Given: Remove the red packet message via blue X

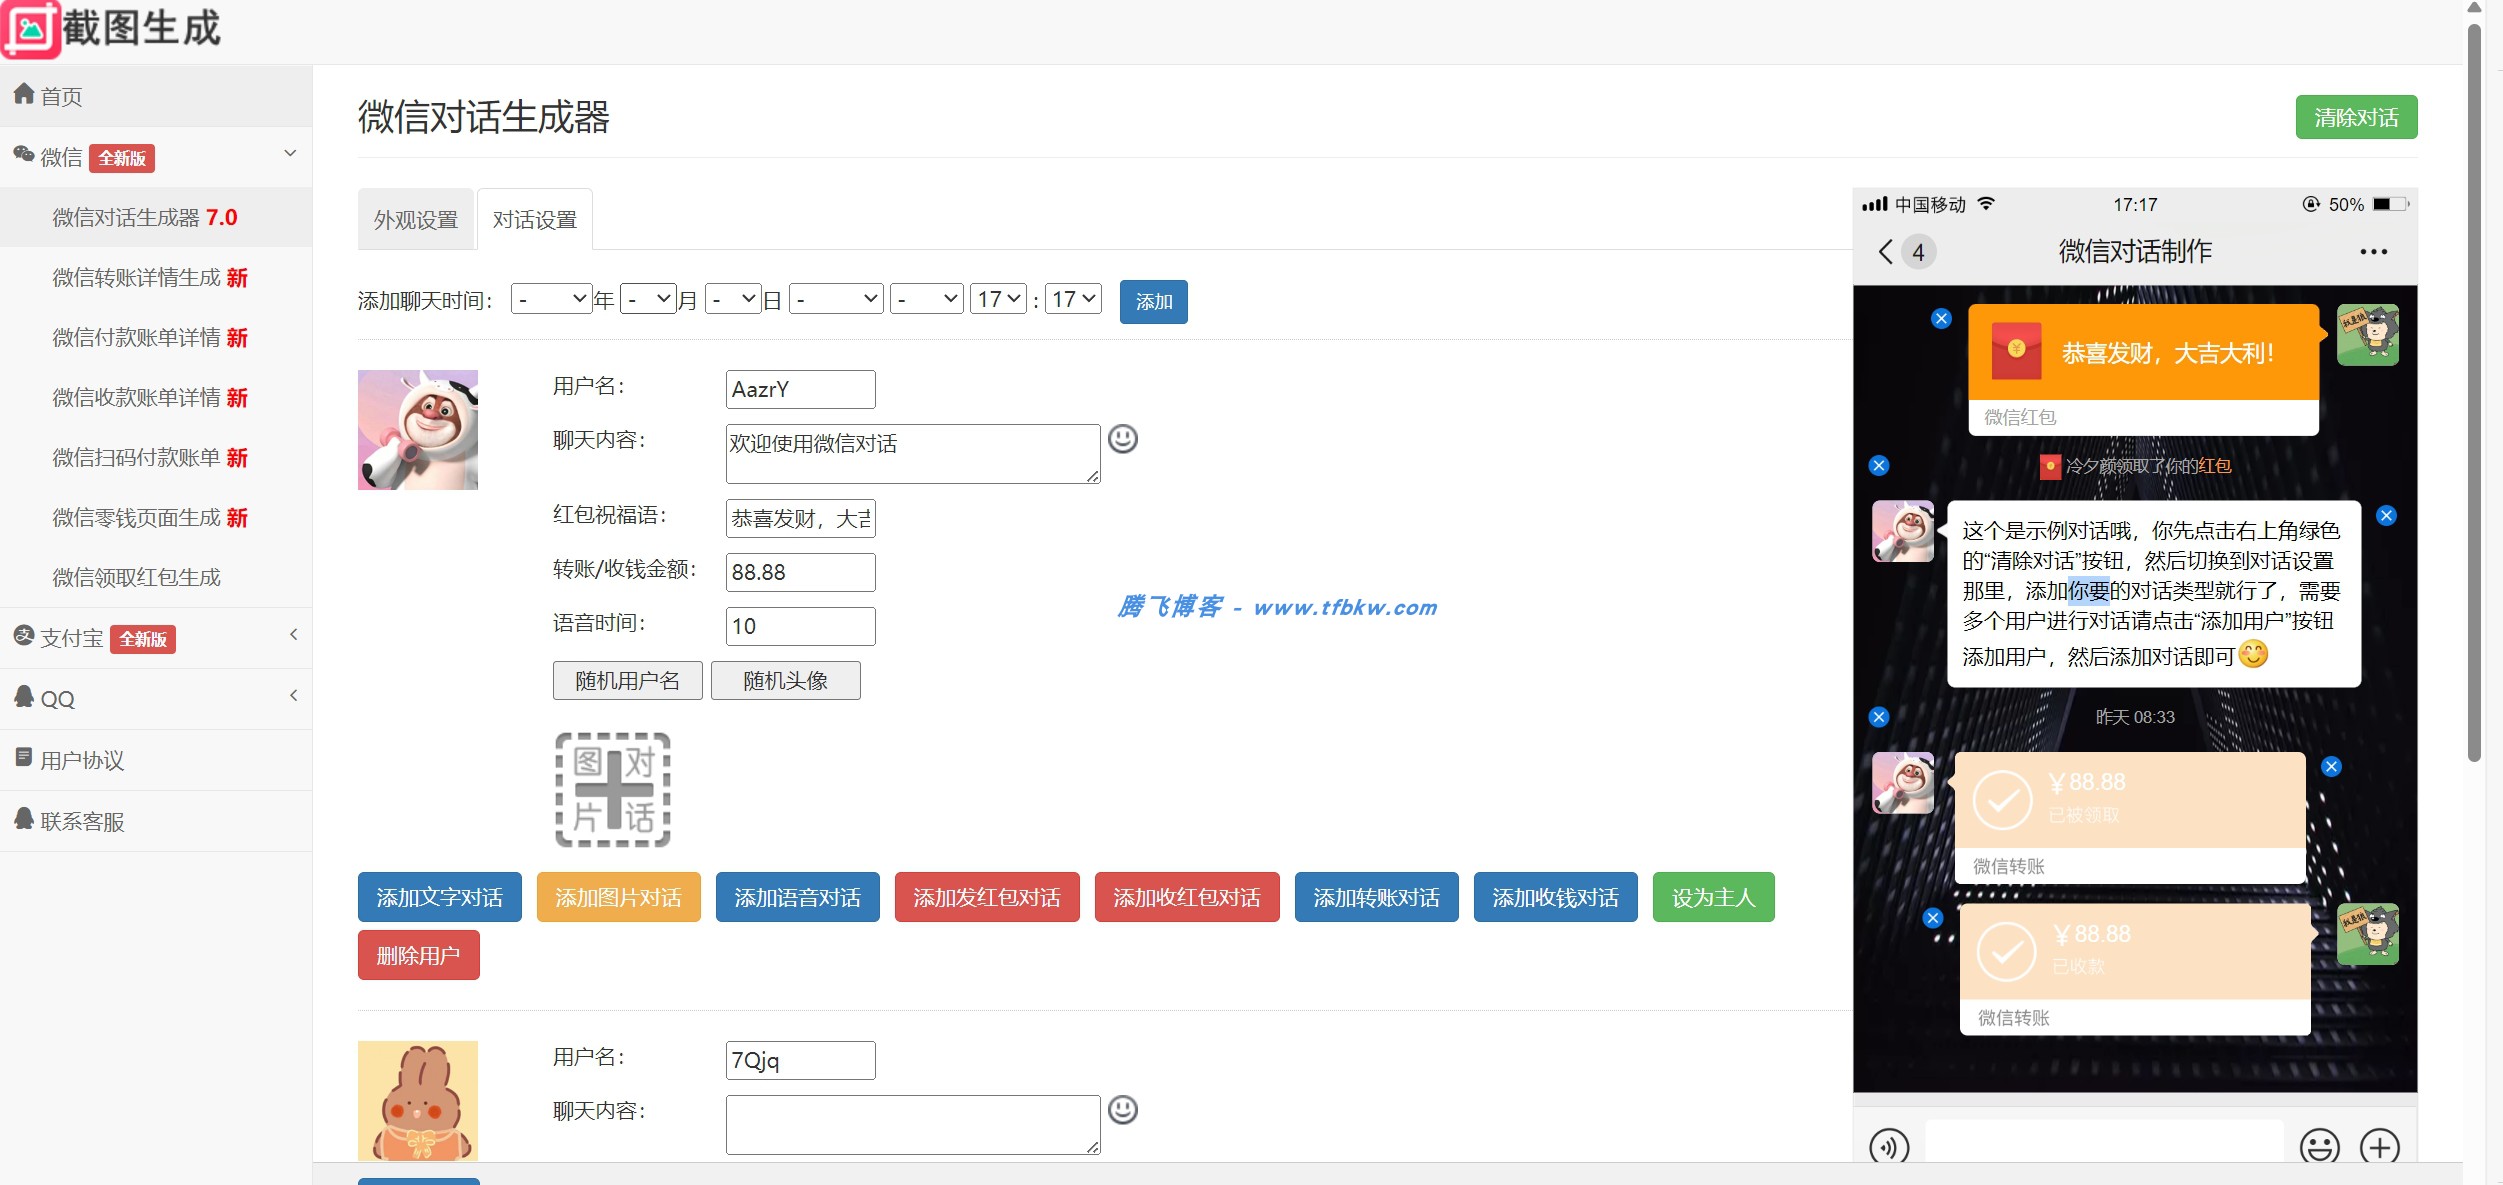Looking at the screenshot, I should (1941, 319).
